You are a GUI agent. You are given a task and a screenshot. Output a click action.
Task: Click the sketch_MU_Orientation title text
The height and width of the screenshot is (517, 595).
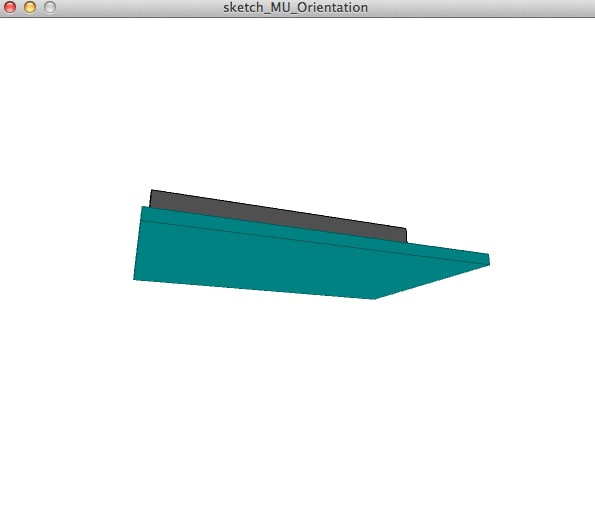295,8
